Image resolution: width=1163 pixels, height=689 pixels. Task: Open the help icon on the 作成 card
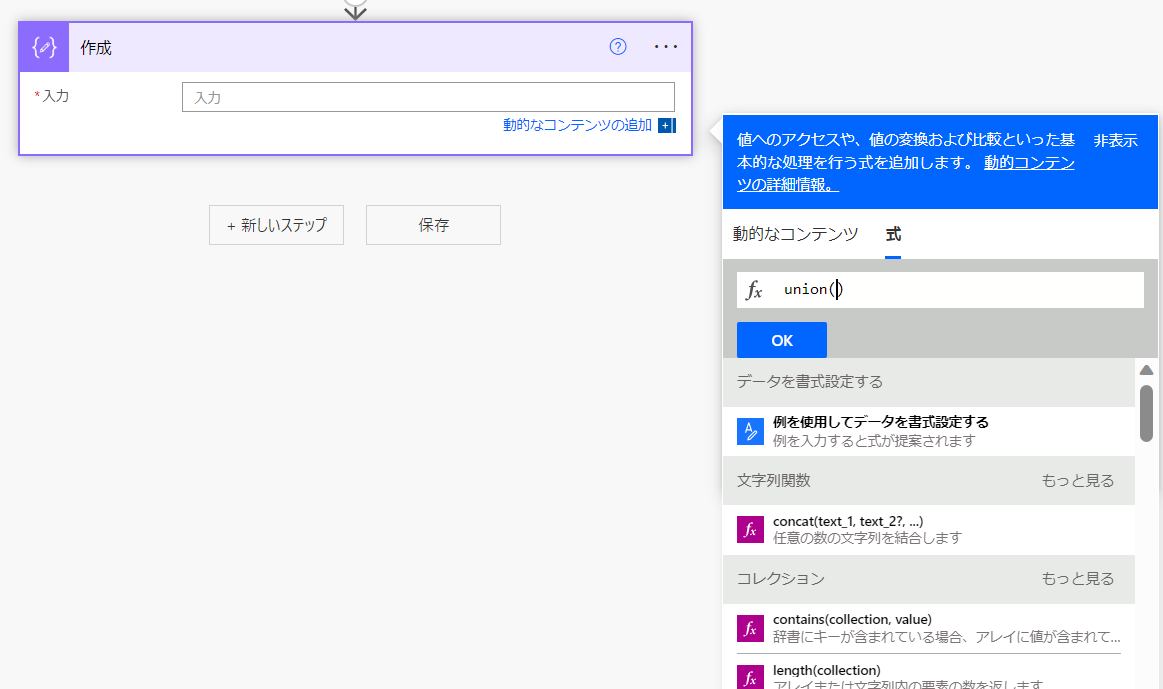click(617, 46)
